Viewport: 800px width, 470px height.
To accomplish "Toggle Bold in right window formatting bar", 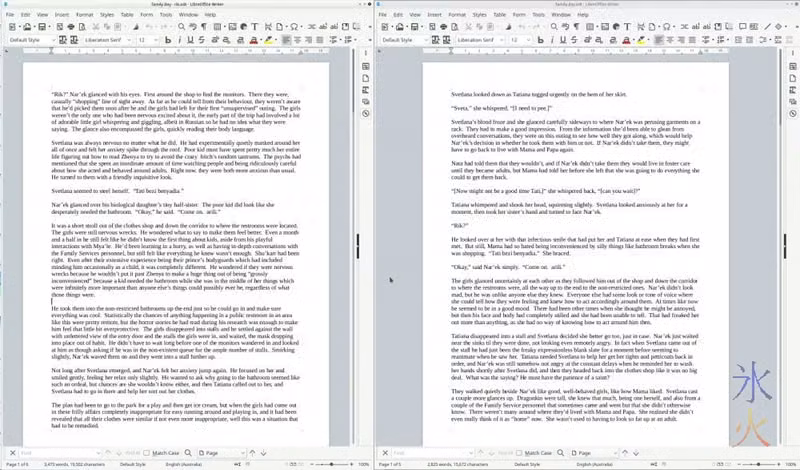I will 540,40.
